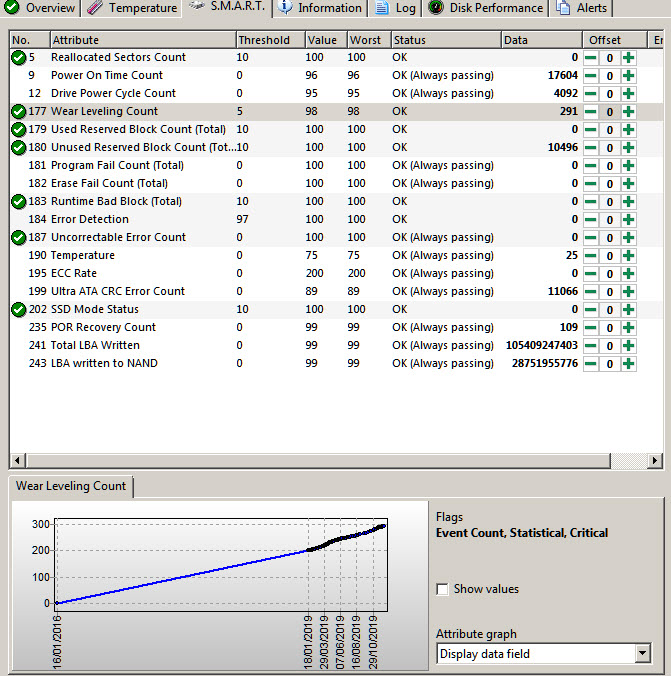Decrease offset for Wear Leveling Count
Viewport: 671px width, 676px height.
(591, 112)
